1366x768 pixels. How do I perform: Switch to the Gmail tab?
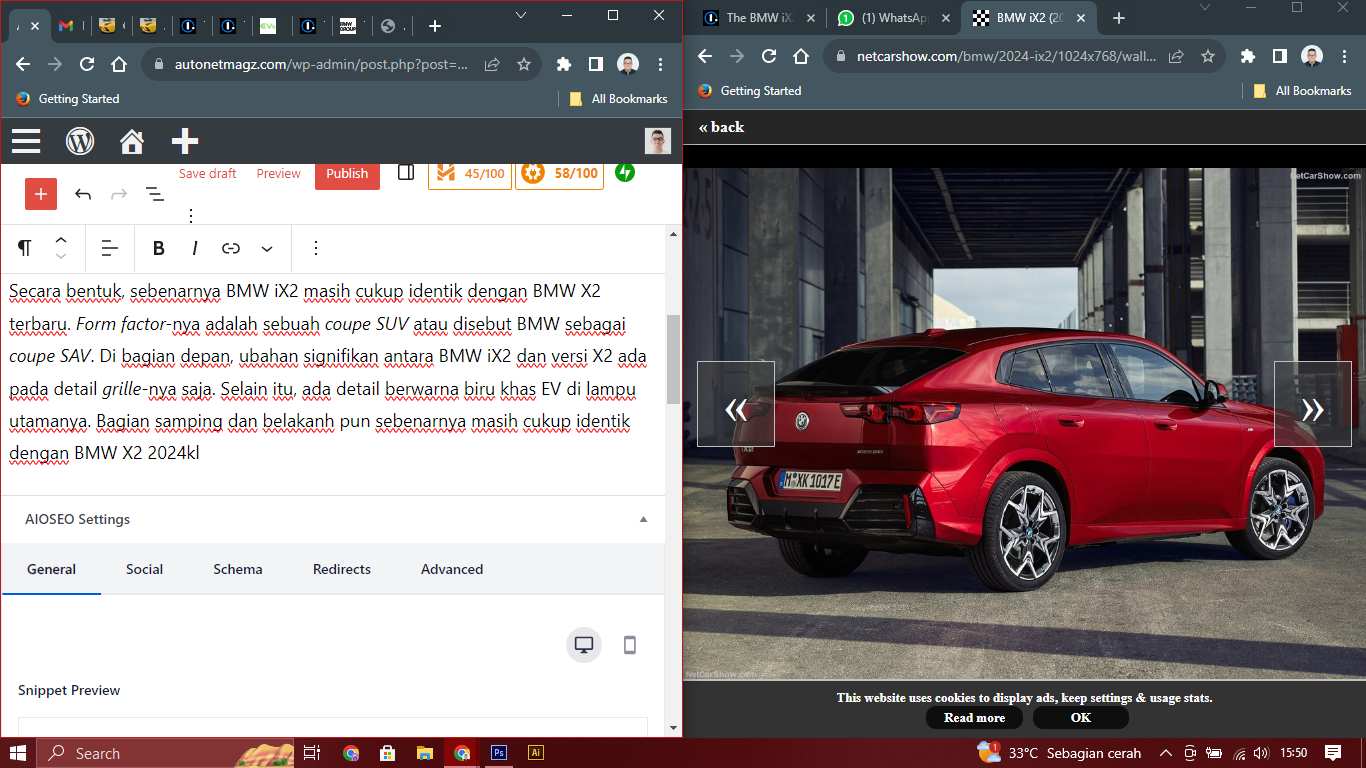tap(72, 26)
